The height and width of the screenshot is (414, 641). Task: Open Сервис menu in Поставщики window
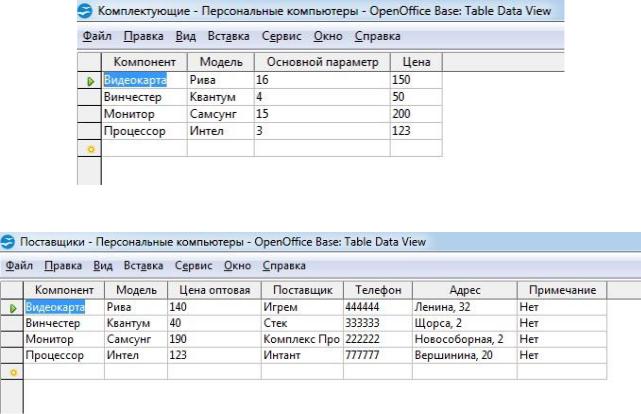pos(193,265)
